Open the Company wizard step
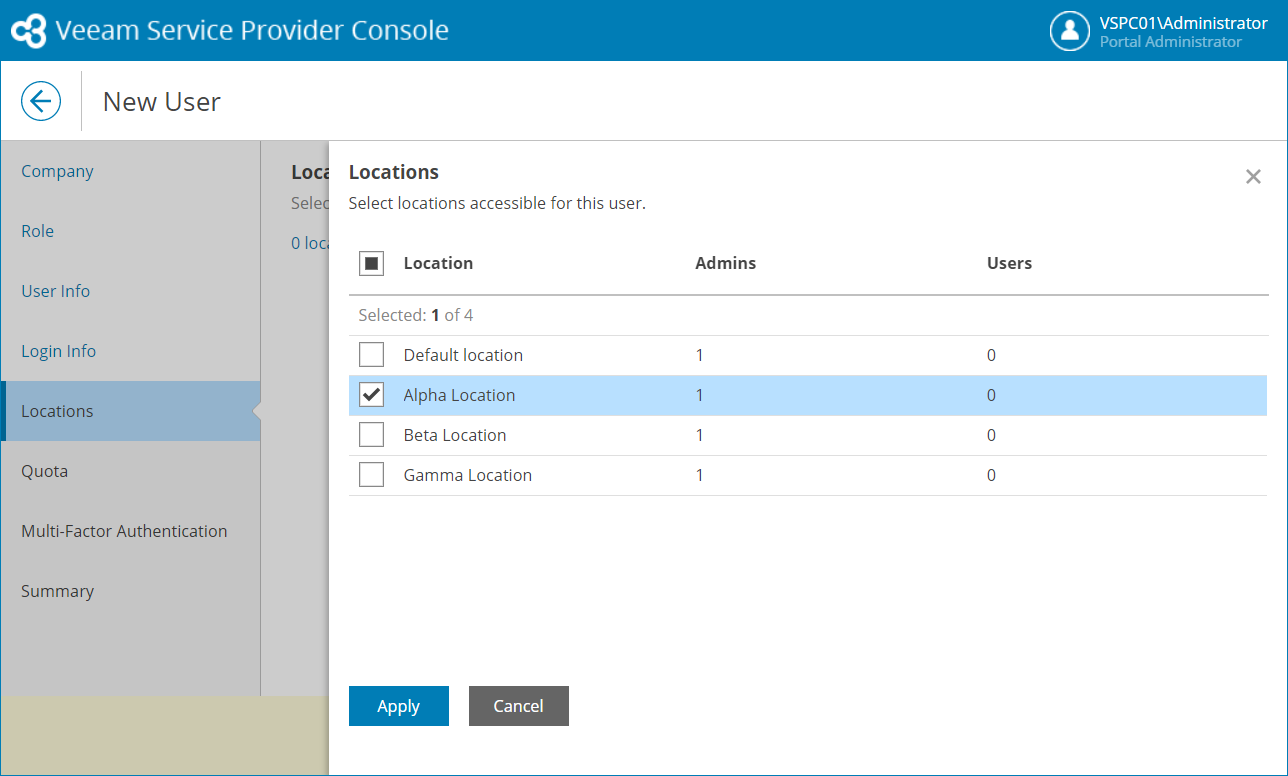The height and width of the screenshot is (776, 1288). pos(57,171)
